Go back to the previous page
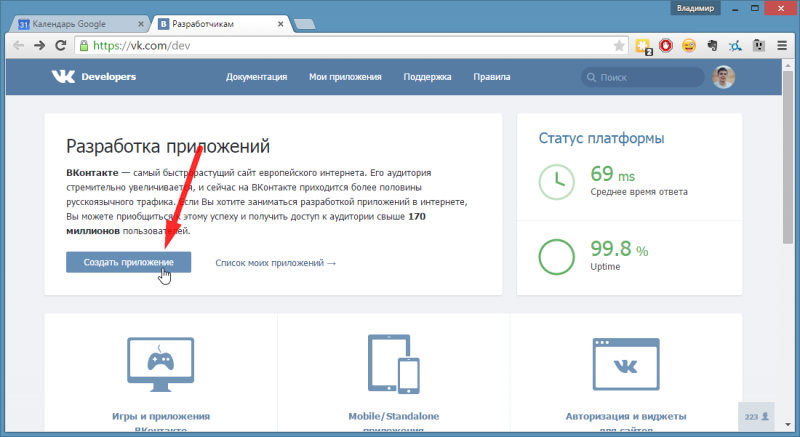 (x=17, y=46)
